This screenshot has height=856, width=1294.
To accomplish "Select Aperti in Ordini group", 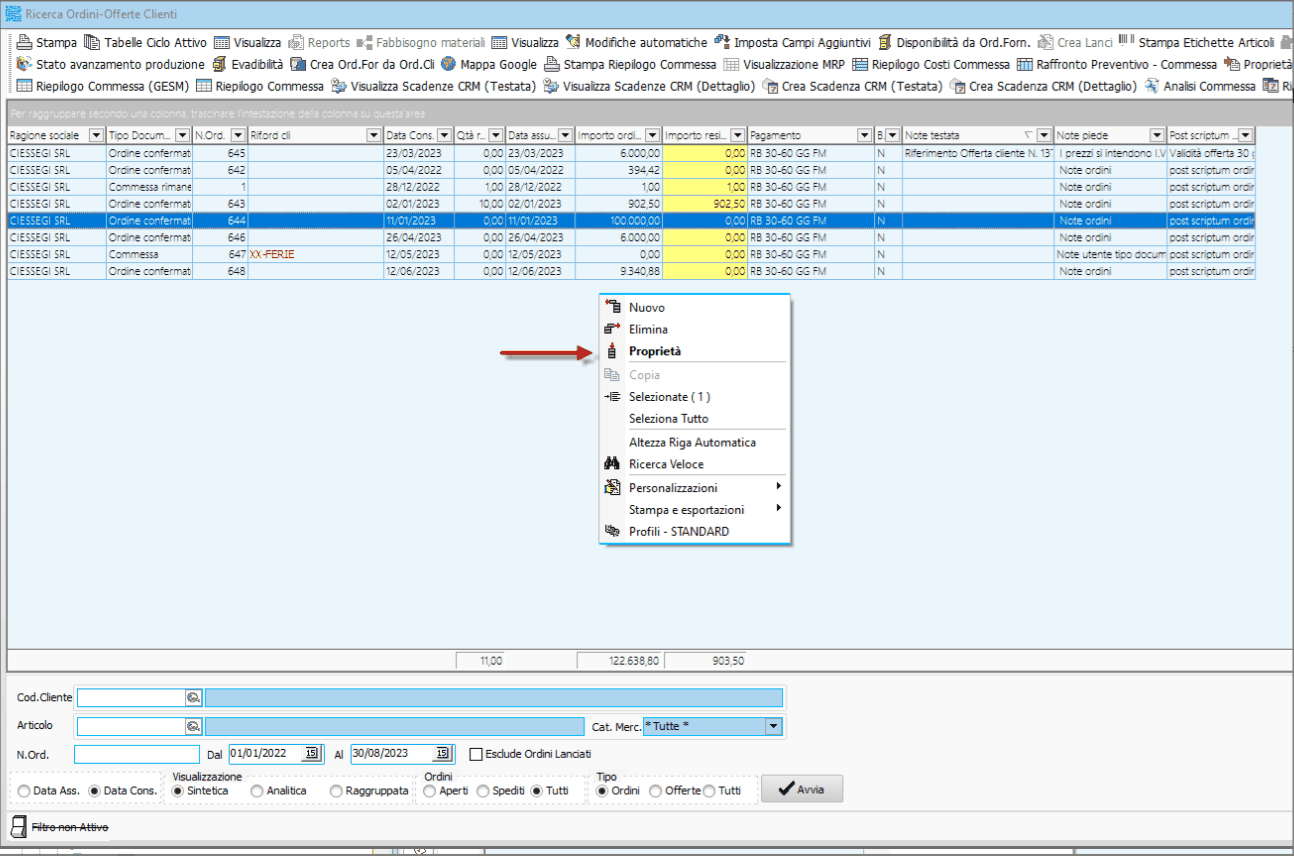I will pos(430,790).
